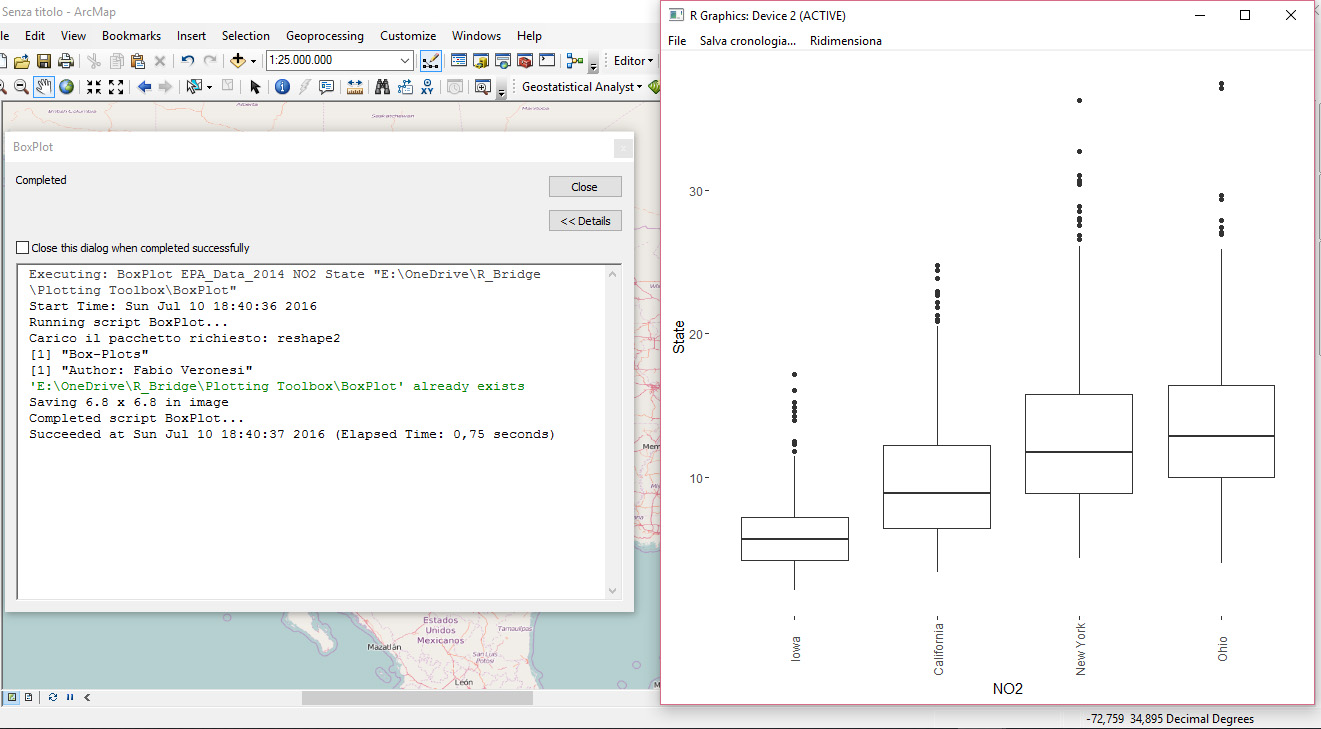Open the Measure tool
This screenshot has height=729, width=1321.
coord(354,86)
